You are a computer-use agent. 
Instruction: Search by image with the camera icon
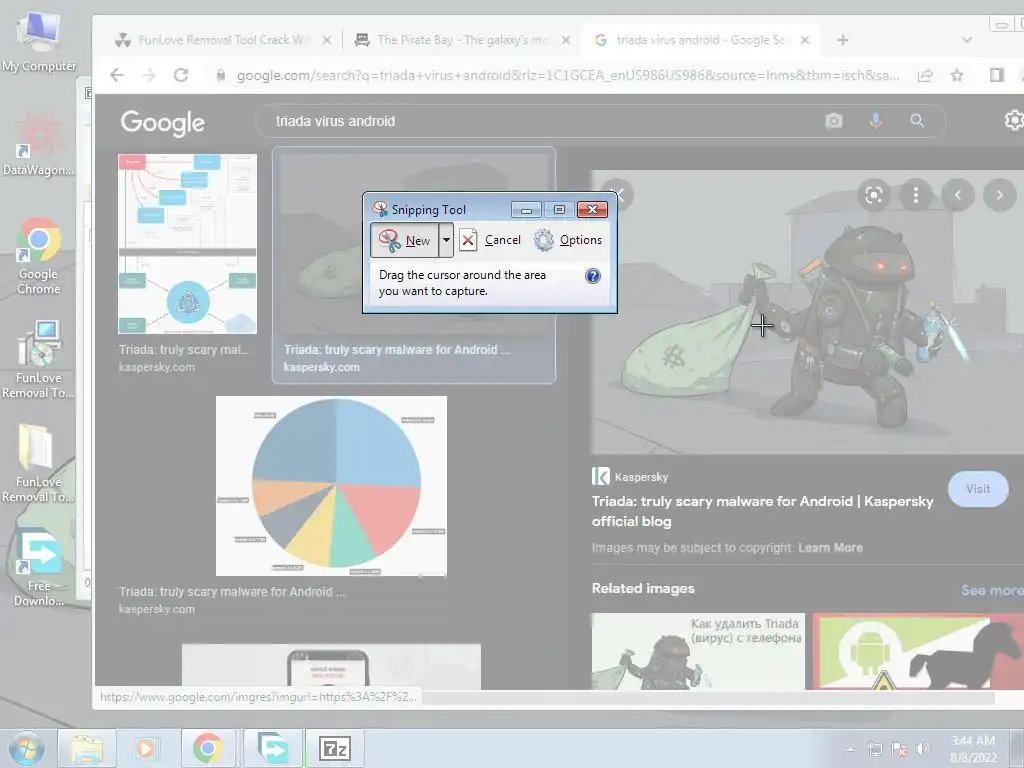coord(834,121)
